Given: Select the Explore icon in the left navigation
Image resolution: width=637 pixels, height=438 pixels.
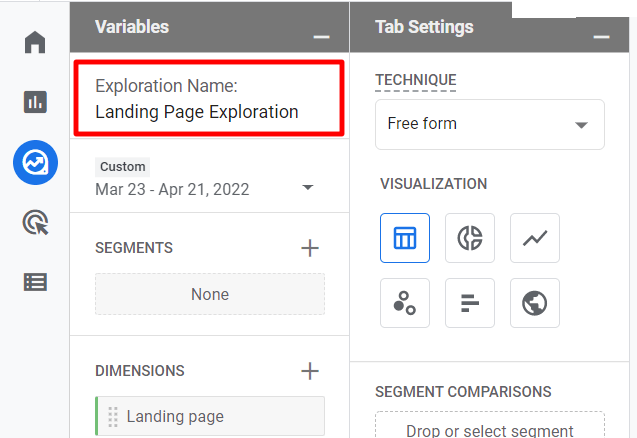Looking at the screenshot, I should click(x=35, y=162).
